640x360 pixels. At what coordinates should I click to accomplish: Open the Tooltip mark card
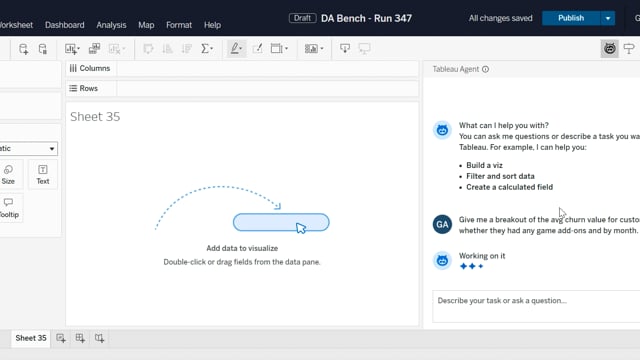click(9, 208)
